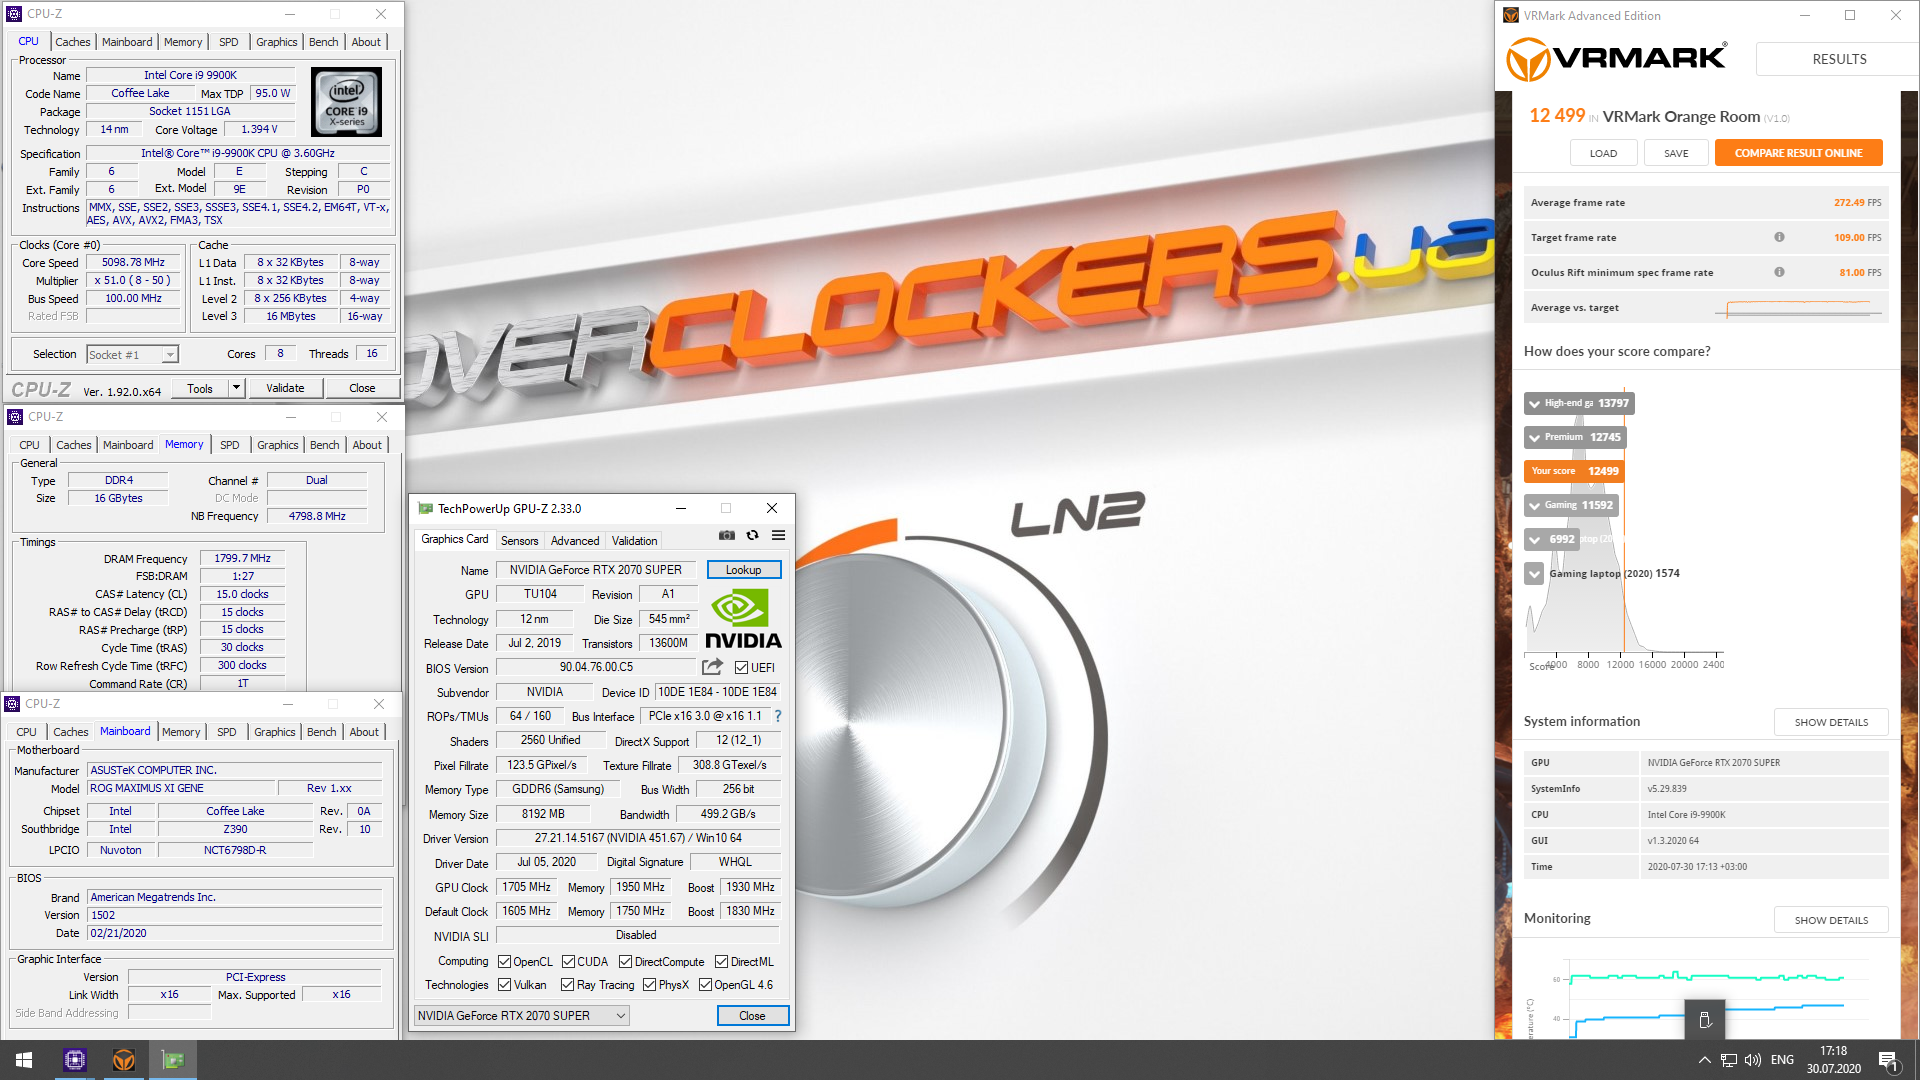Screen dimensions: 1920x1080
Task: Click the Validate button in CPU-Z
Action: coord(285,388)
